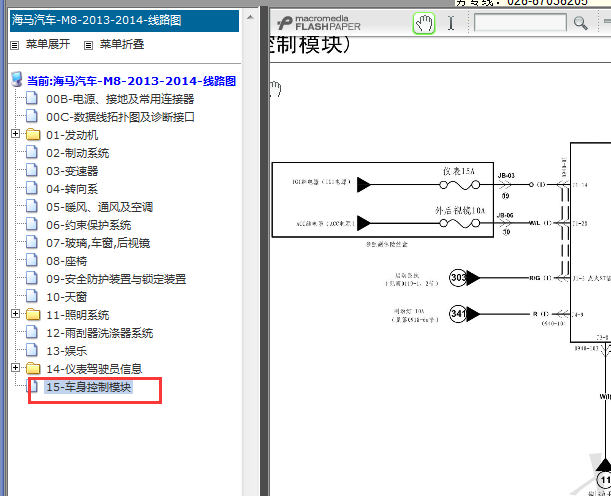The width and height of the screenshot is (611, 496).
Task: Open 05-暖风、通风及空调 page
Action: coord(99,207)
